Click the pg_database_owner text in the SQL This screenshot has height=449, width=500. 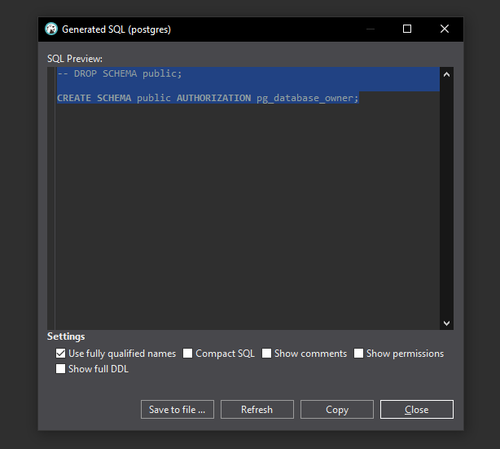coord(305,98)
